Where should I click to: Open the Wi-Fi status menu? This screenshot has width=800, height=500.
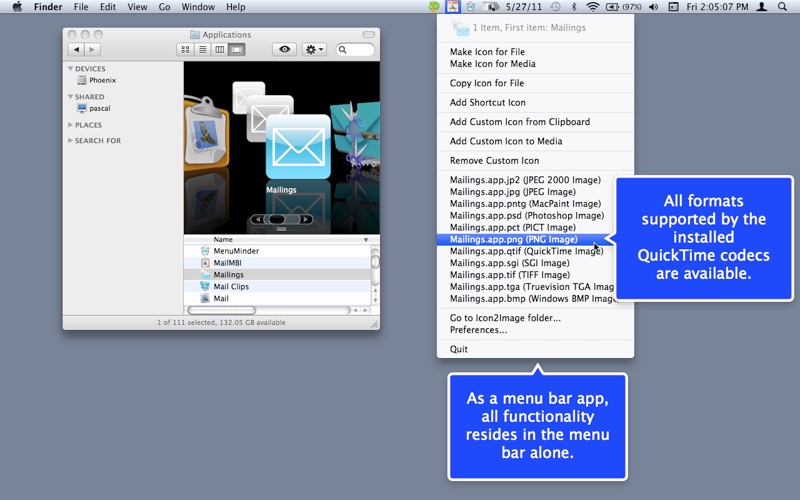[x=592, y=7]
